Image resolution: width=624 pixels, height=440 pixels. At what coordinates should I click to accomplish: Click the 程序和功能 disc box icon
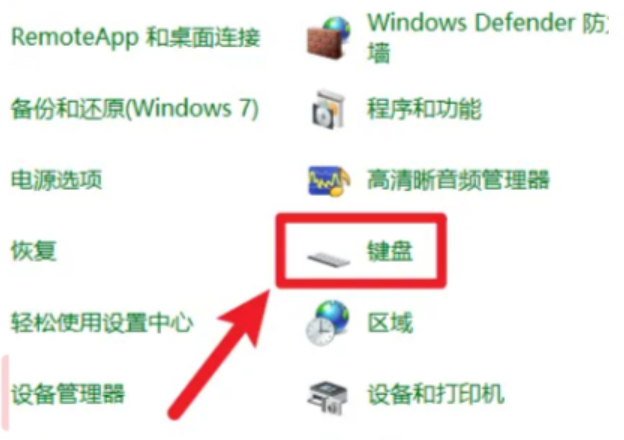pos(328,109)
